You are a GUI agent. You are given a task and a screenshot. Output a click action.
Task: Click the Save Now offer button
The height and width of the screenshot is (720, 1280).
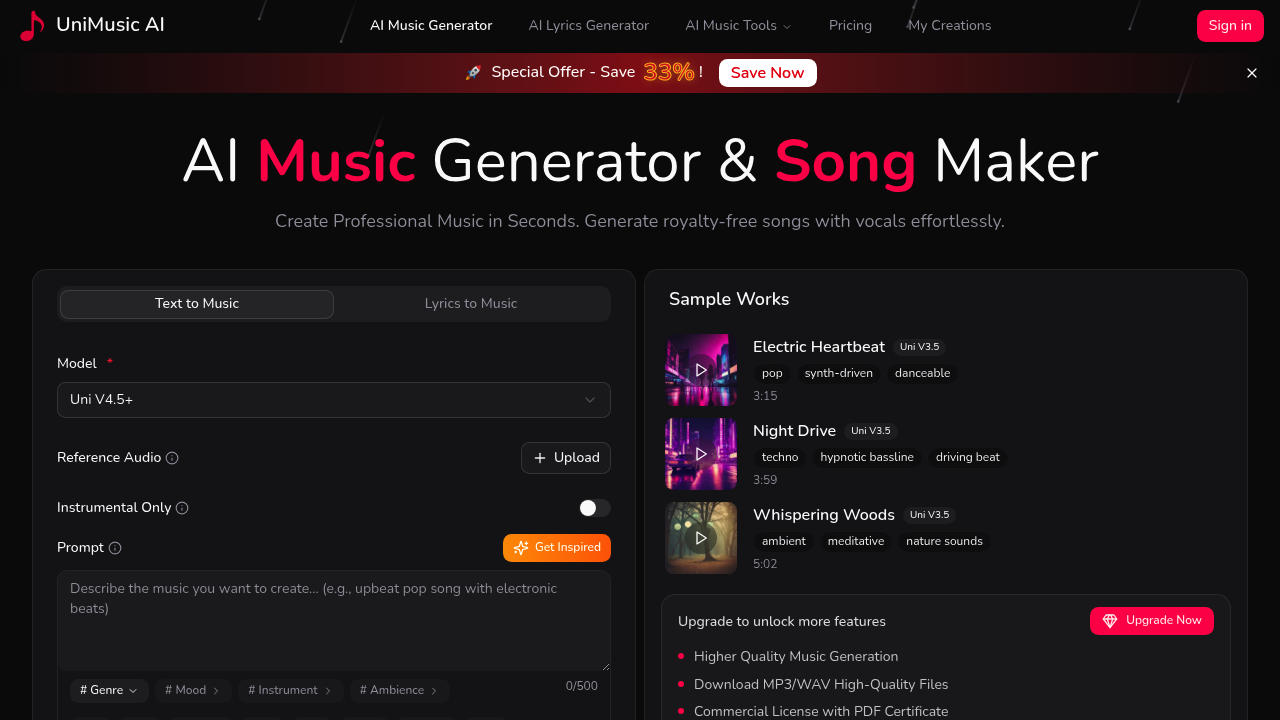click(767, 72)
